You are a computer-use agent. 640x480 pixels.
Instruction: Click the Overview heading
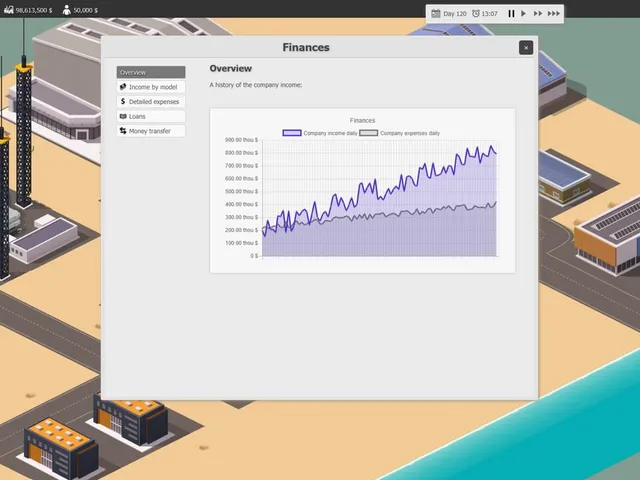pos(231,69)
